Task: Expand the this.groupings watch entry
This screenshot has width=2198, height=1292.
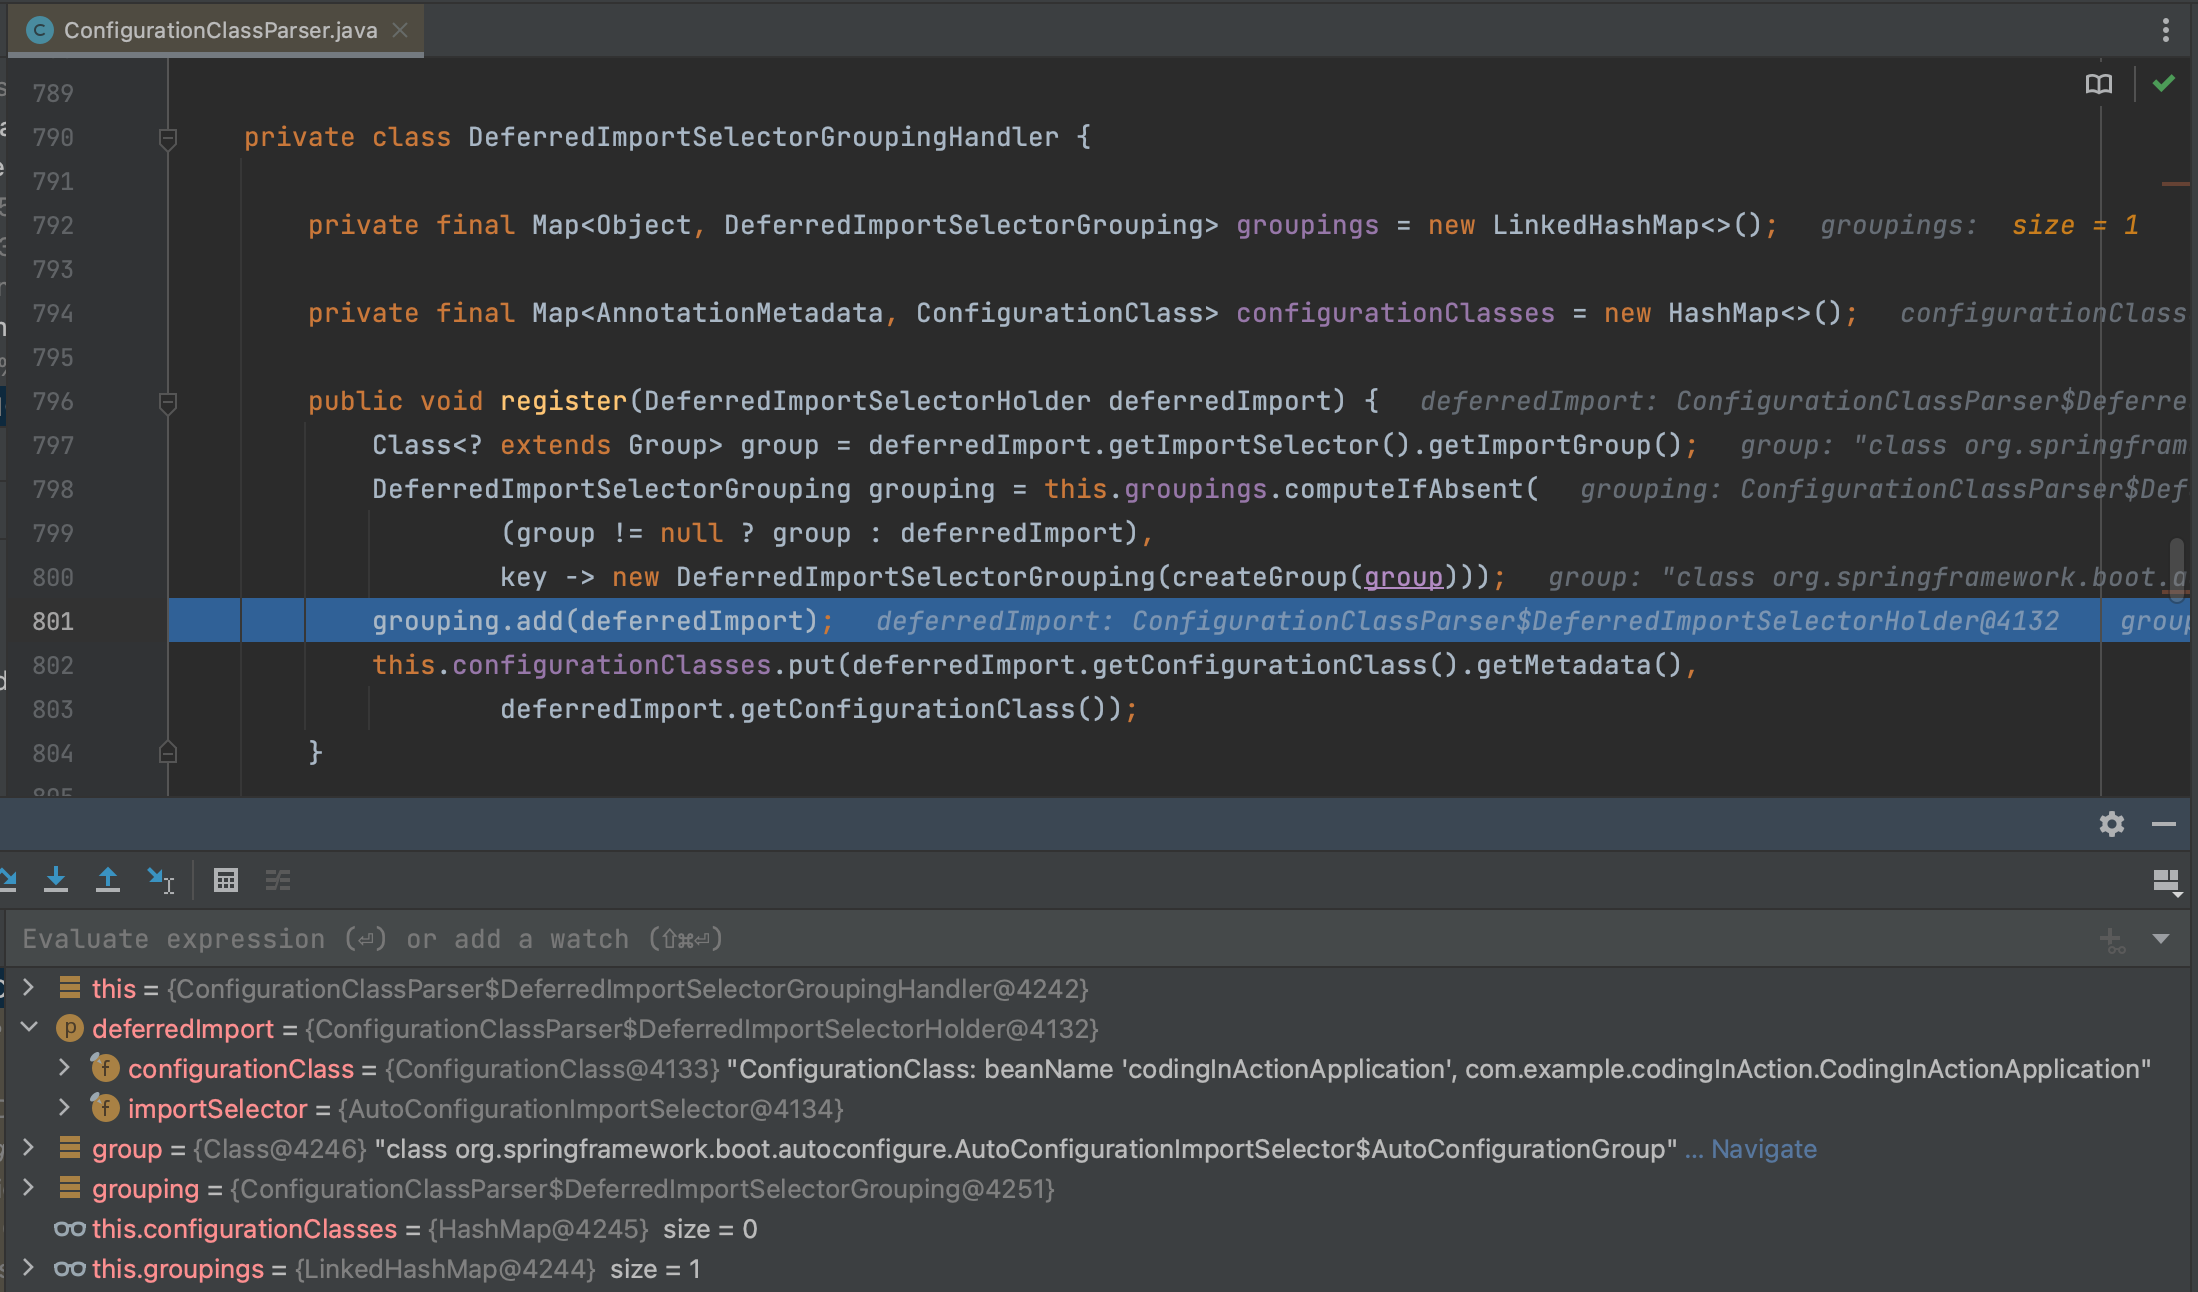Action: coord(29,1268)
